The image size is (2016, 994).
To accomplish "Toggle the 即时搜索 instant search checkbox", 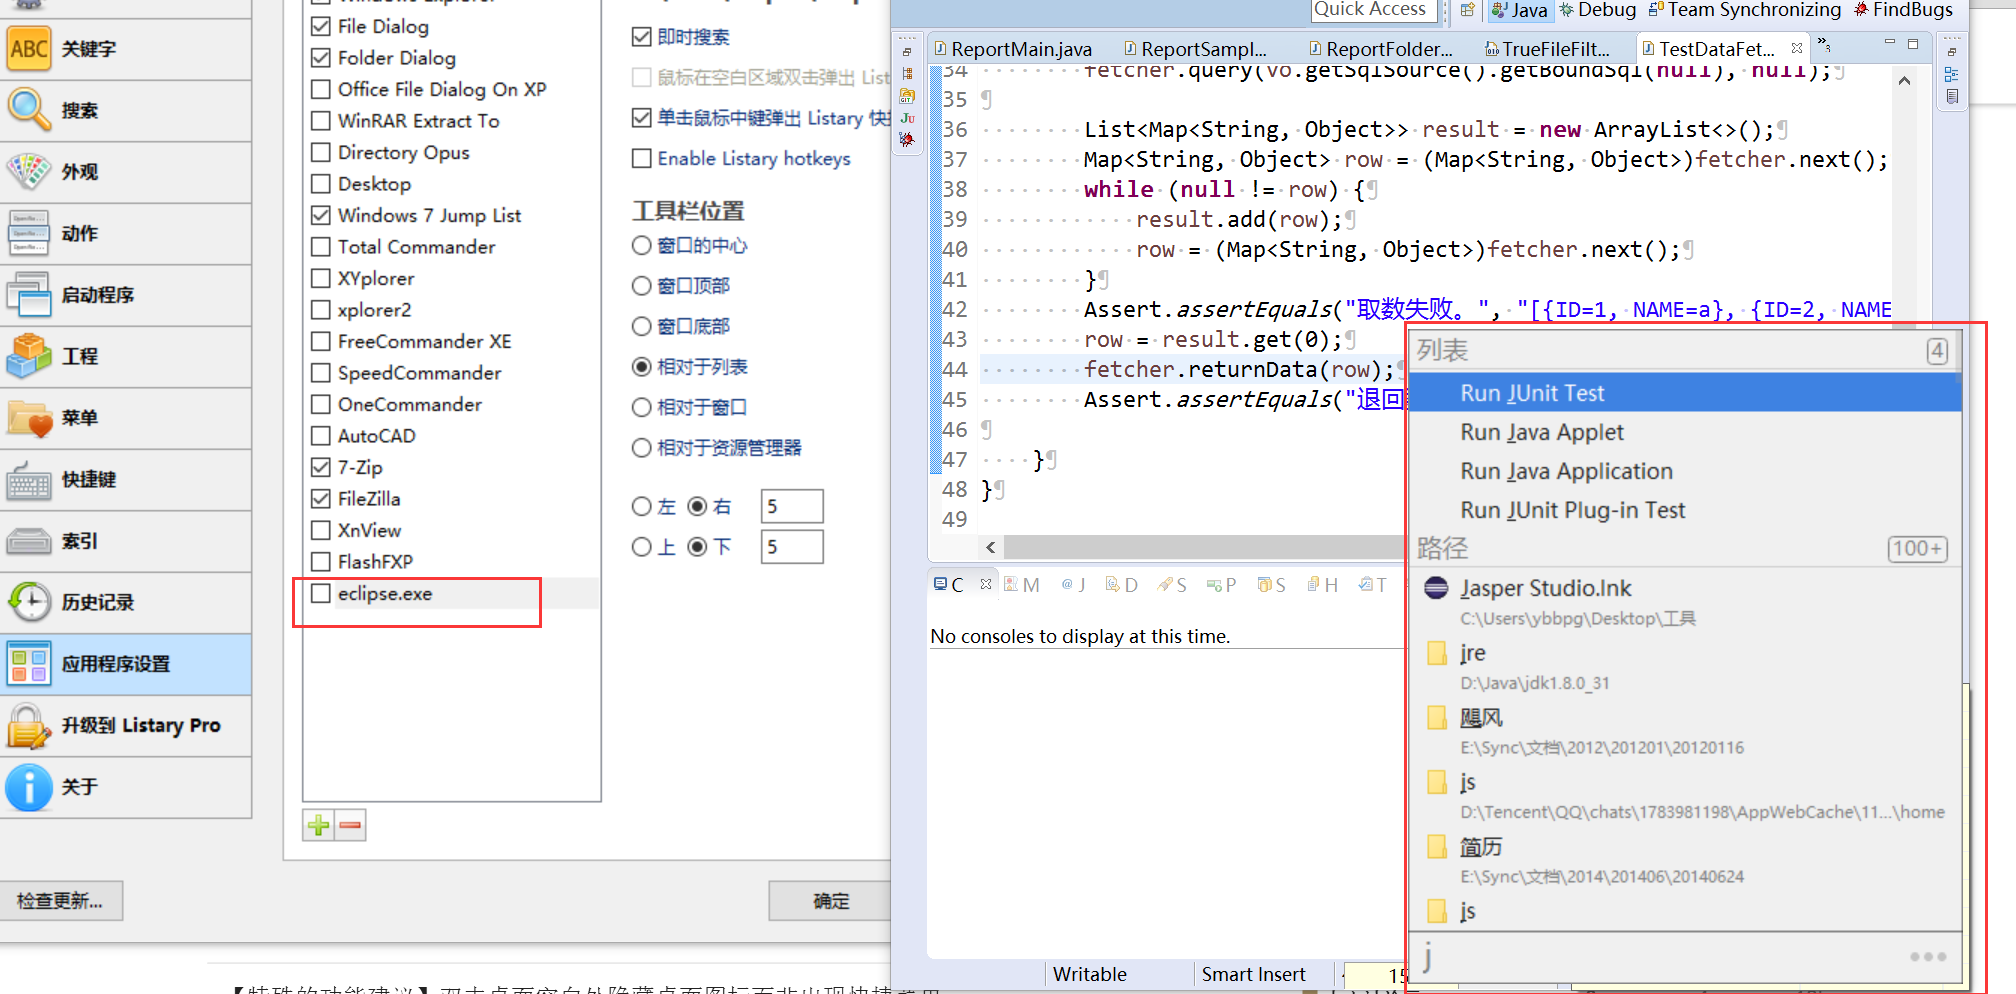I will [x=642, y=37].
